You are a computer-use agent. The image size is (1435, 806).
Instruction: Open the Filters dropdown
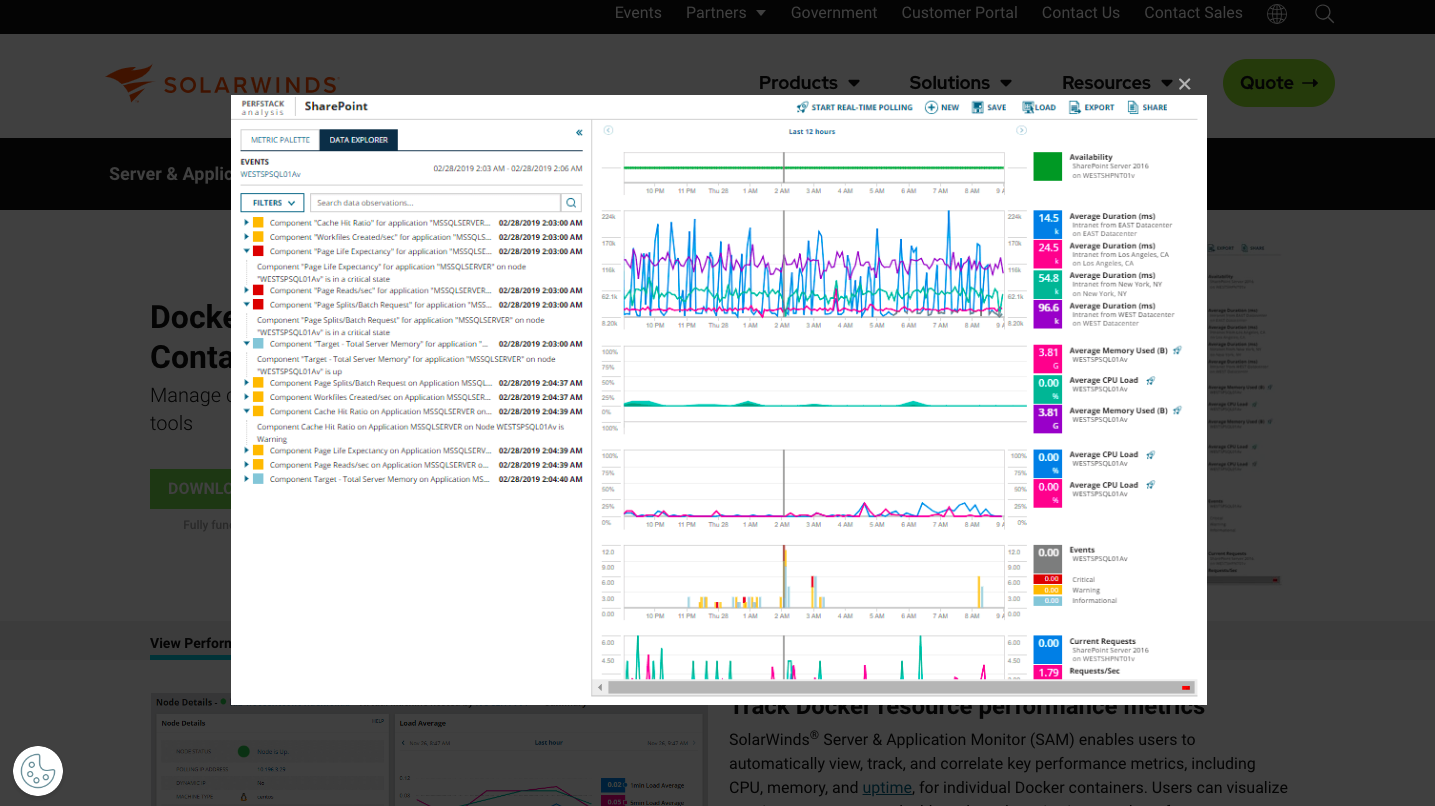pos(271,202)
